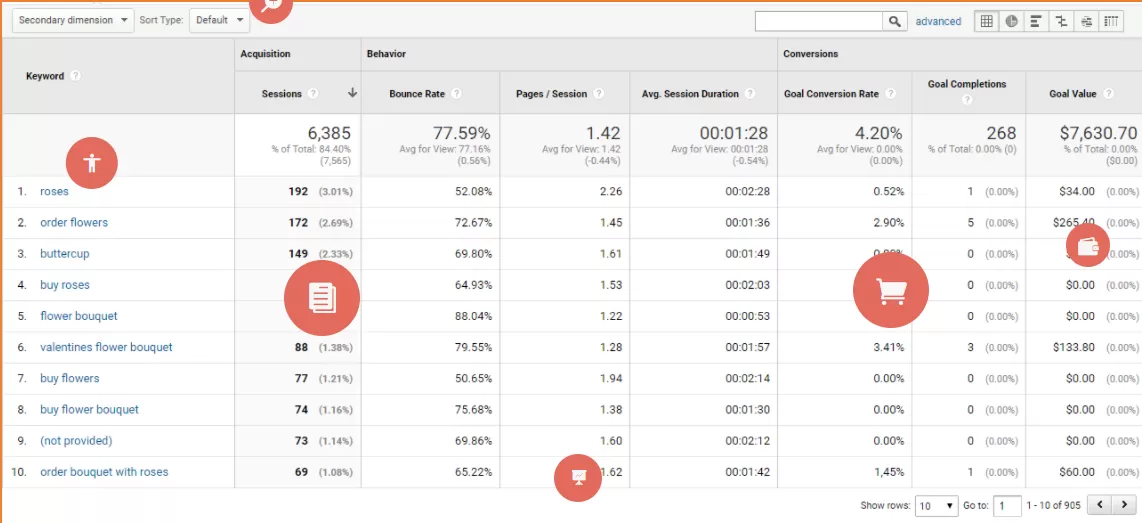Open the 'valentines flower bouquet' keyword
Screen dimensions: 1142x523
click(x=106, y=347)
